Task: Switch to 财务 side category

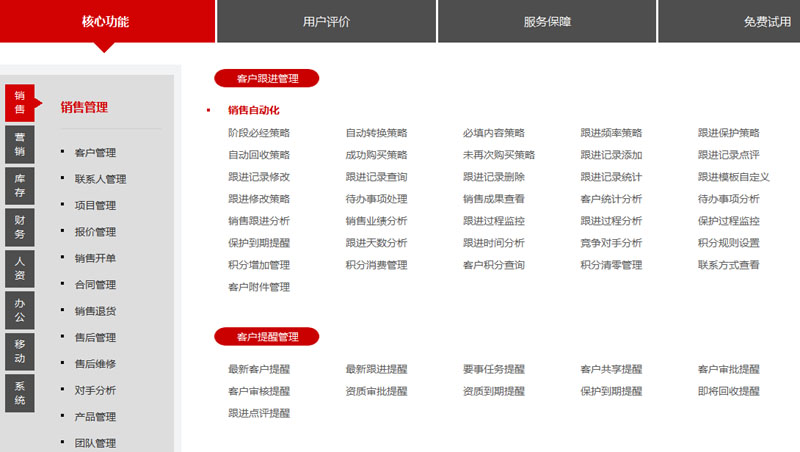Action: 20,227
